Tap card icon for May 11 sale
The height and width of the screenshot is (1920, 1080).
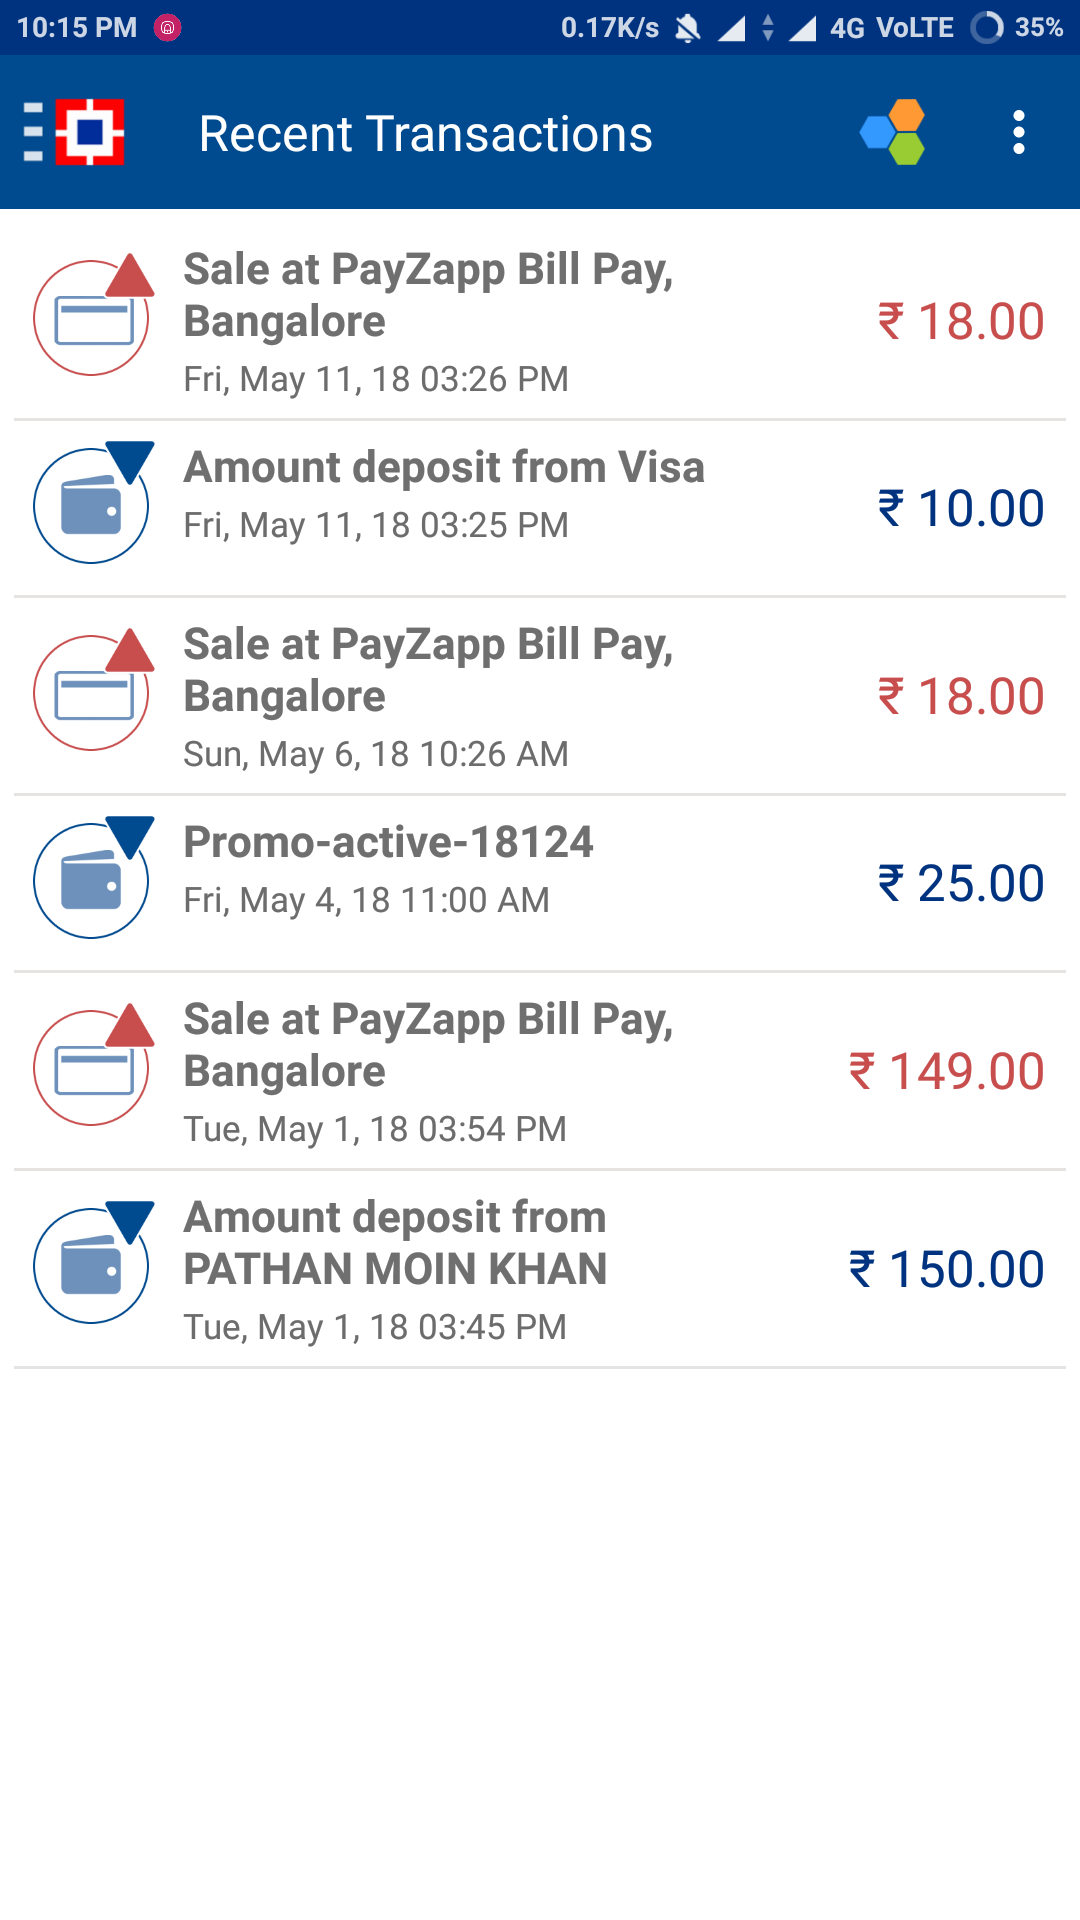coord(92,318)
